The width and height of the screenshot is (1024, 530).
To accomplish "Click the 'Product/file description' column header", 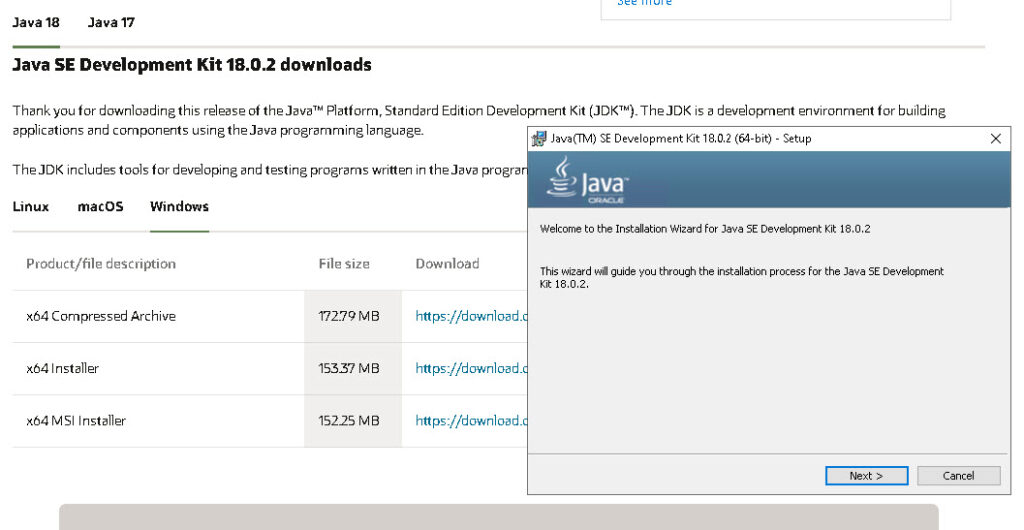I will click(x=101, y=264).
